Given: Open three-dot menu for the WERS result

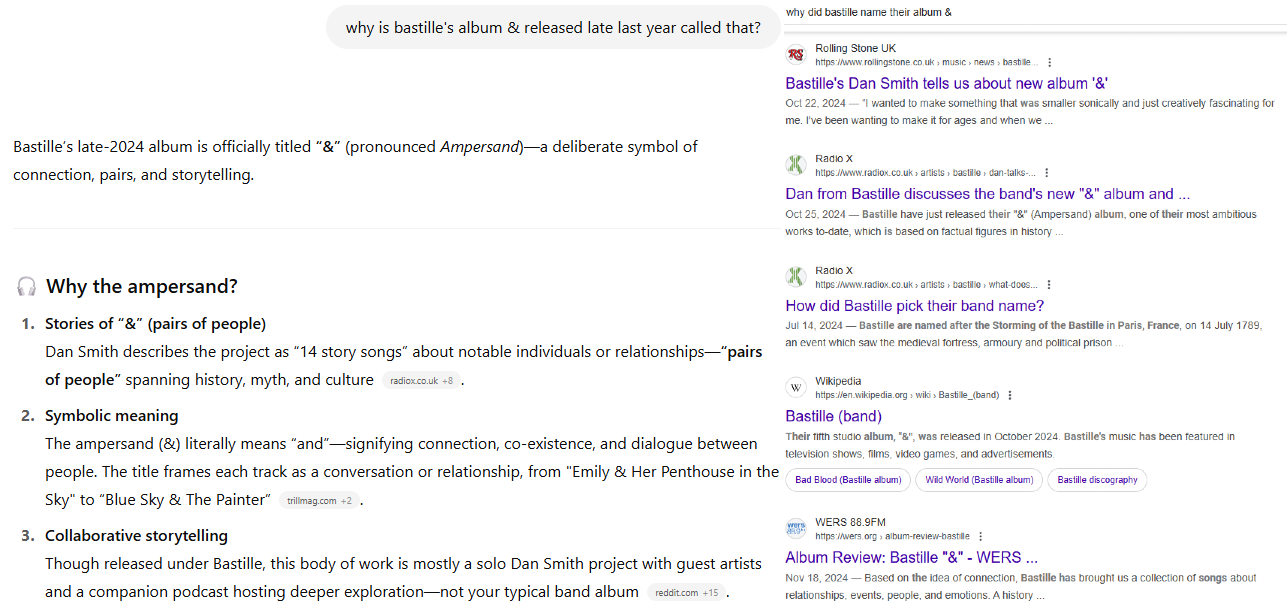Looking at the screenshot, I should 980,536.
